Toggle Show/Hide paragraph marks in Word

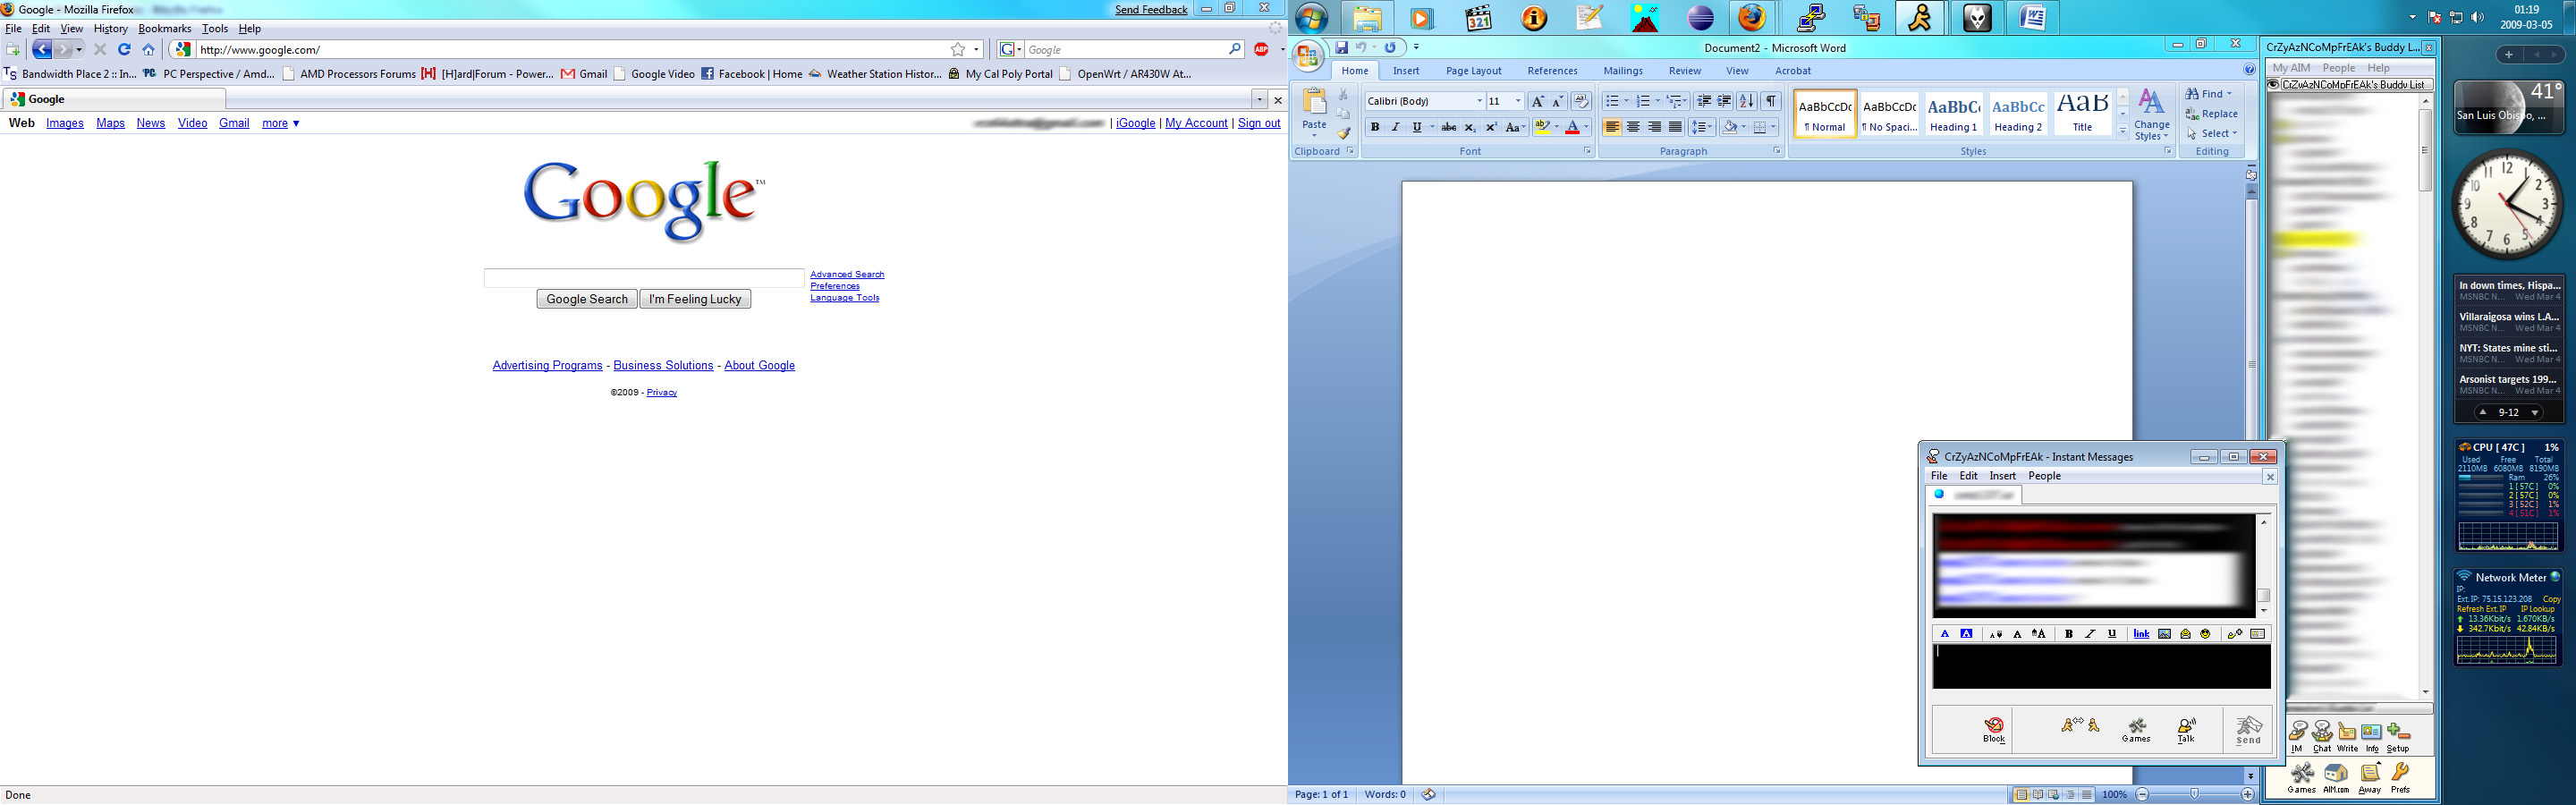1771,101
